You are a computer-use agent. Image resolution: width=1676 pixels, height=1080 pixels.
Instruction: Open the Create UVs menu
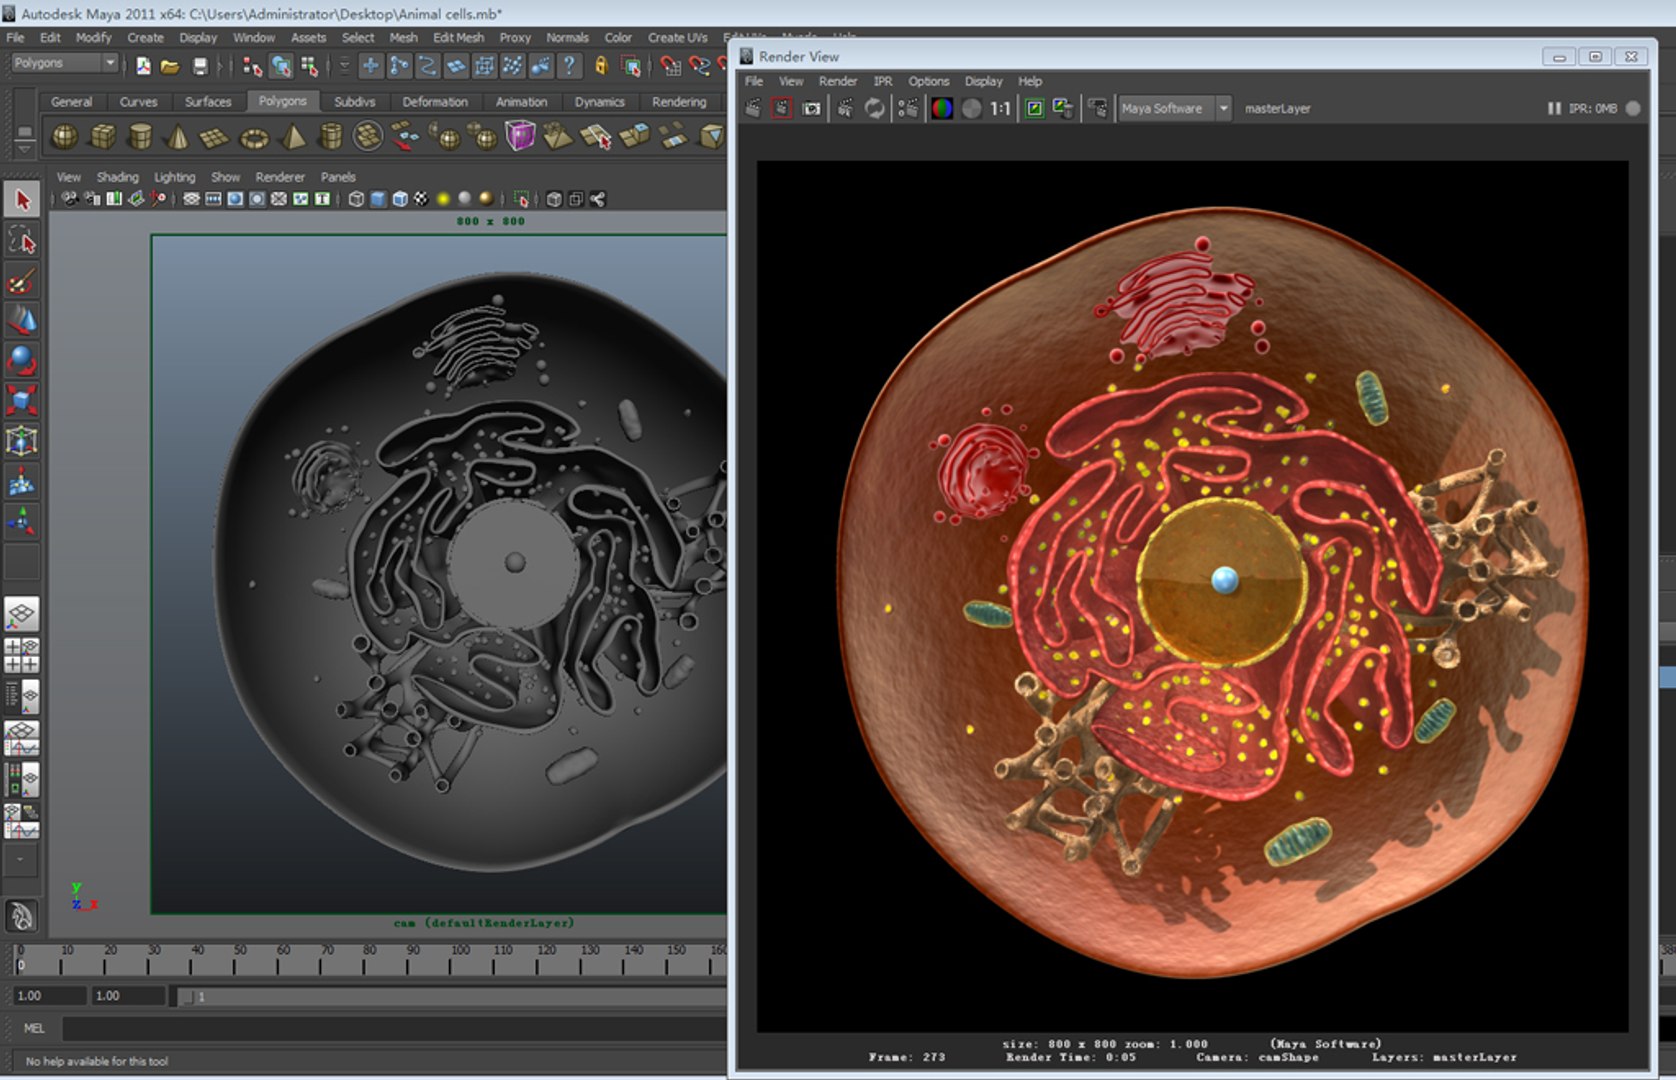coord(677,37)
